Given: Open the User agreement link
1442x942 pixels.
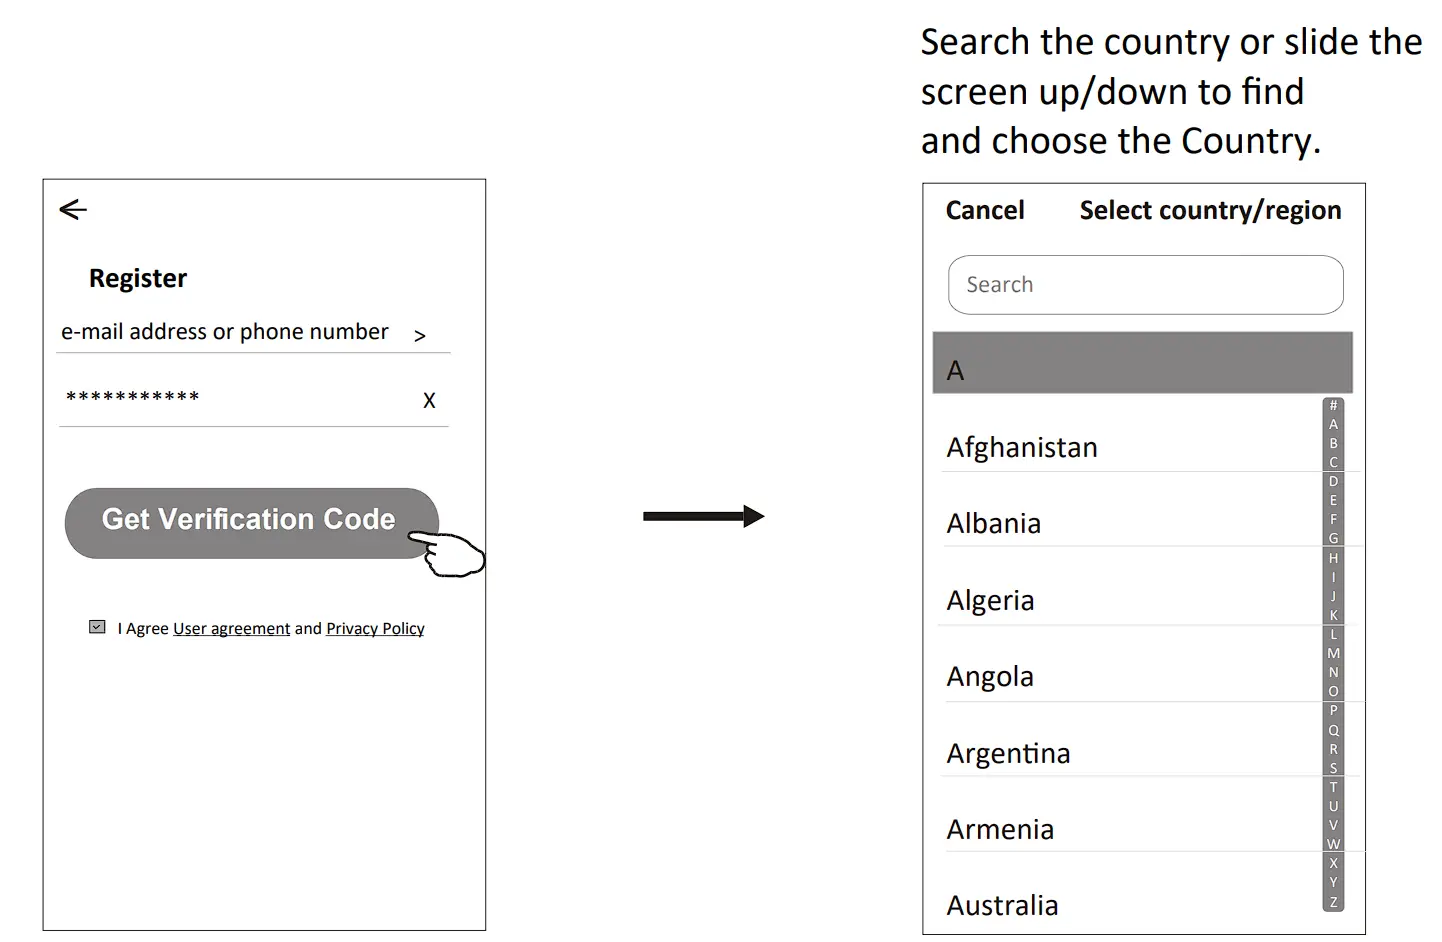Looking at the screenshot, I should 231,629.
